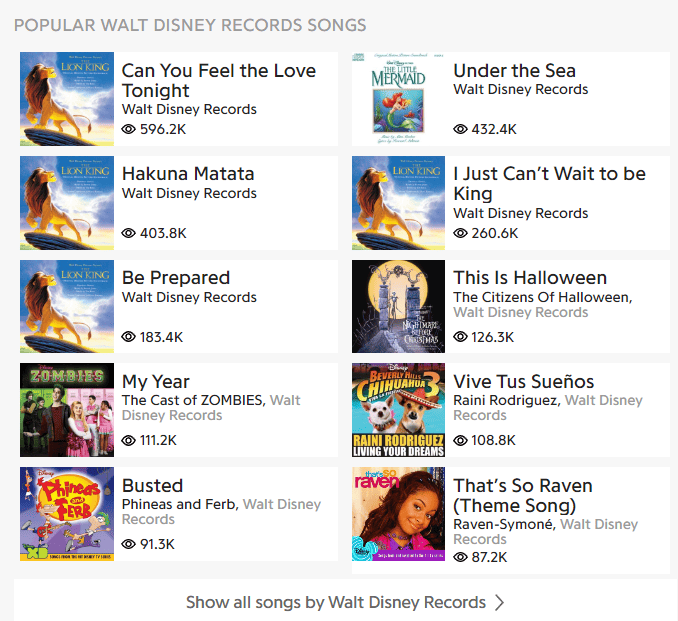Click The Little Mermaid album cover

pyautogui.click(x=398, y=99)
